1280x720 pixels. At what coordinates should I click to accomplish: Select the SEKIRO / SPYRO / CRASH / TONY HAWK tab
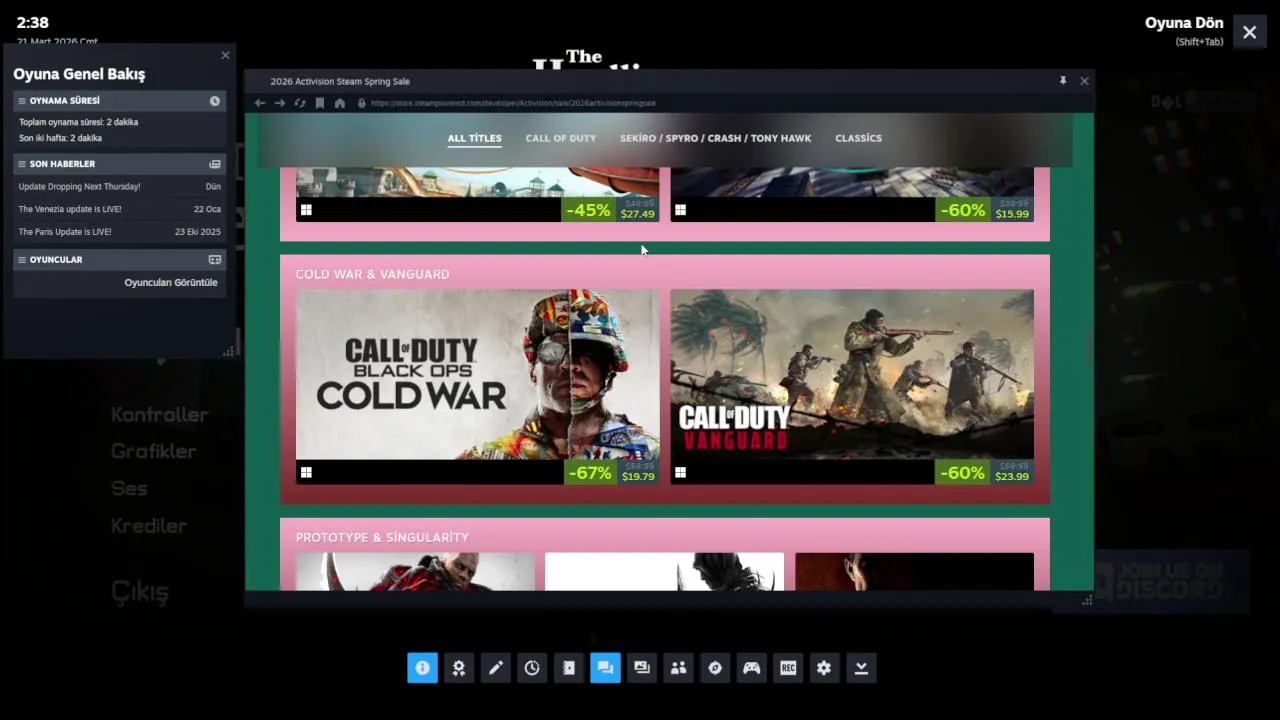[715, 138]
